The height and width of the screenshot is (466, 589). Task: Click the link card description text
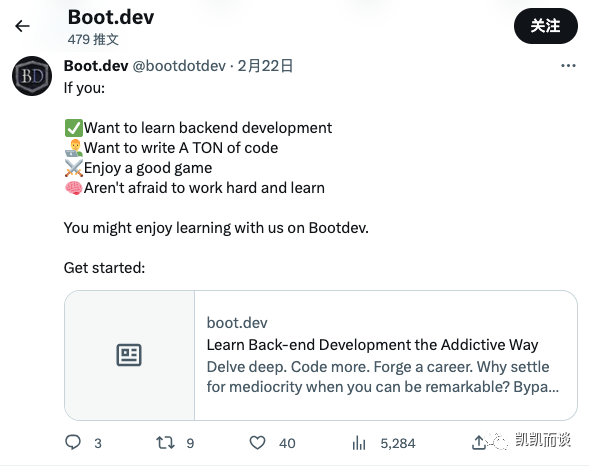pyautogui.click(x=383, y=377)
